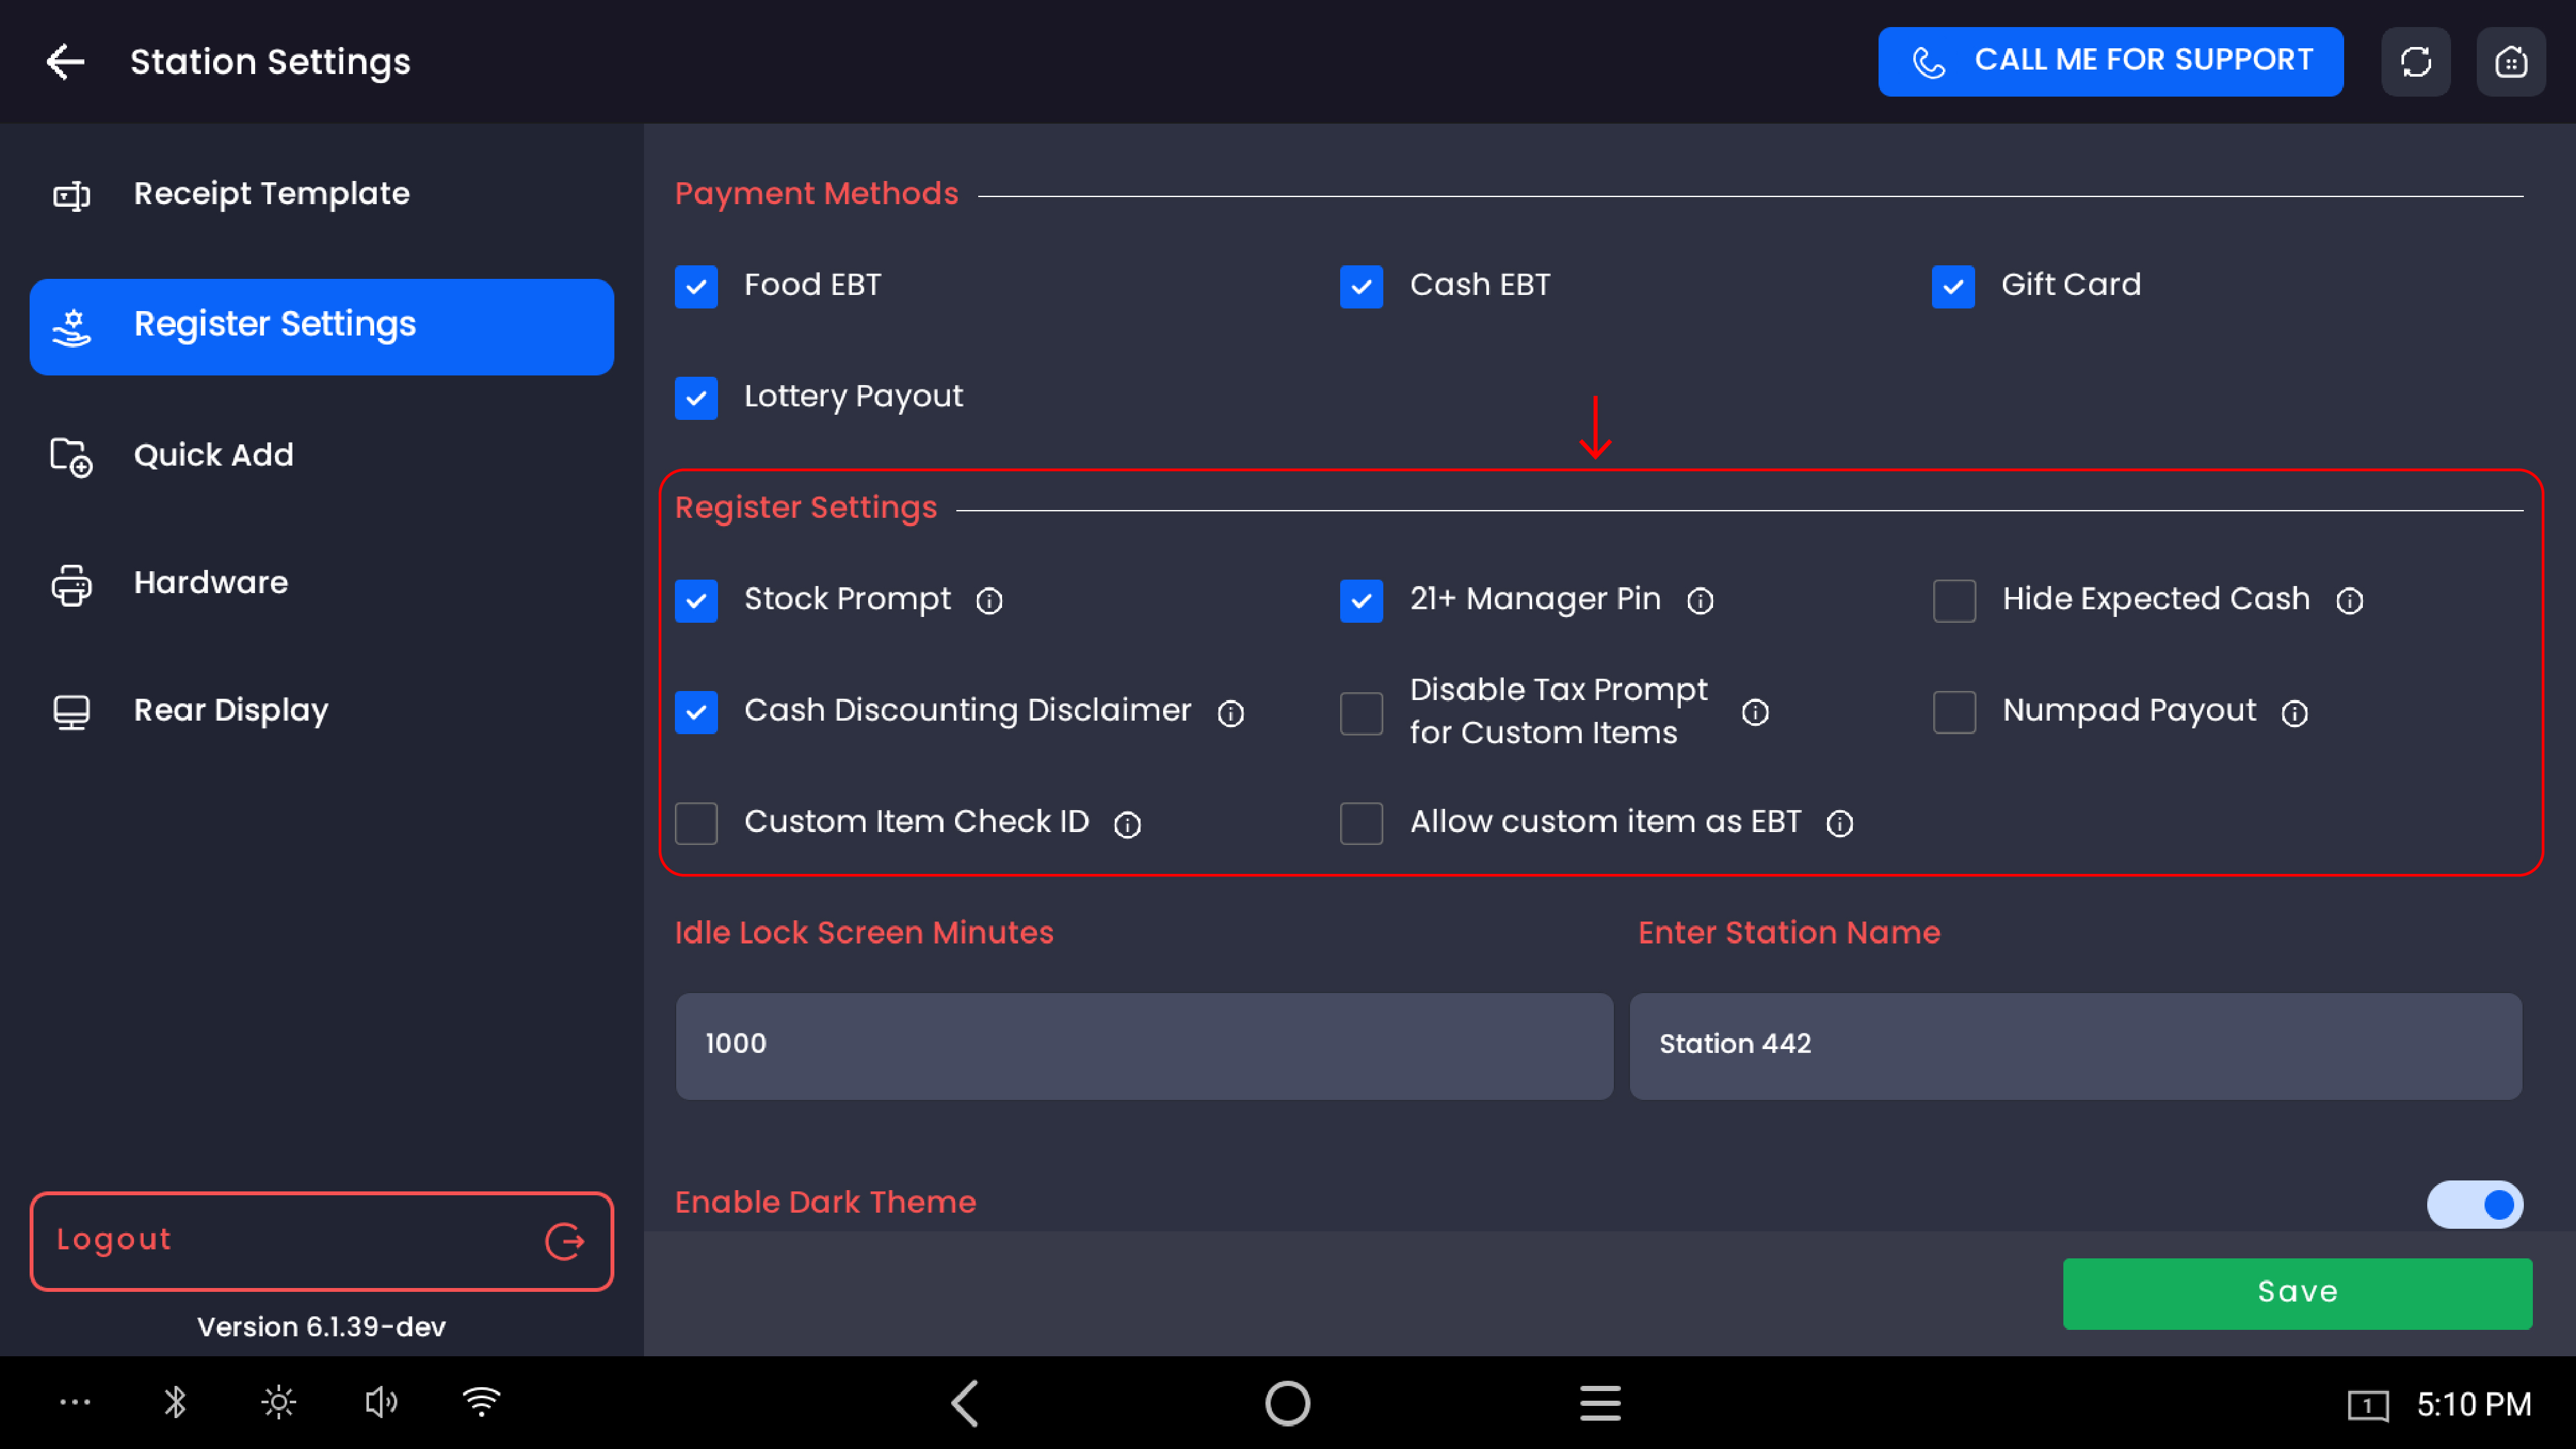Uncheck Food EBT payment method

[696, 286]
